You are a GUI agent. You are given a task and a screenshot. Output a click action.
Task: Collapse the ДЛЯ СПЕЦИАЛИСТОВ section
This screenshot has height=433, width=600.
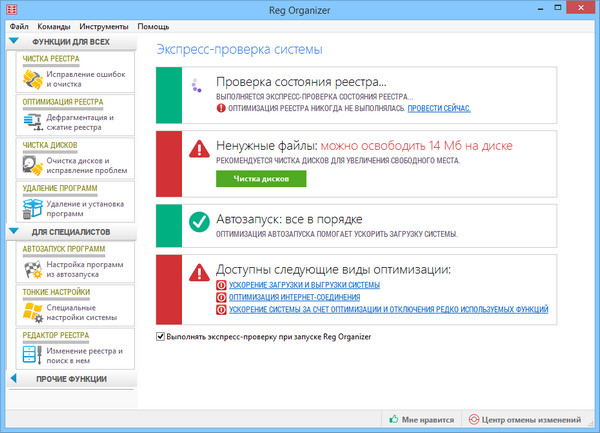15,232
